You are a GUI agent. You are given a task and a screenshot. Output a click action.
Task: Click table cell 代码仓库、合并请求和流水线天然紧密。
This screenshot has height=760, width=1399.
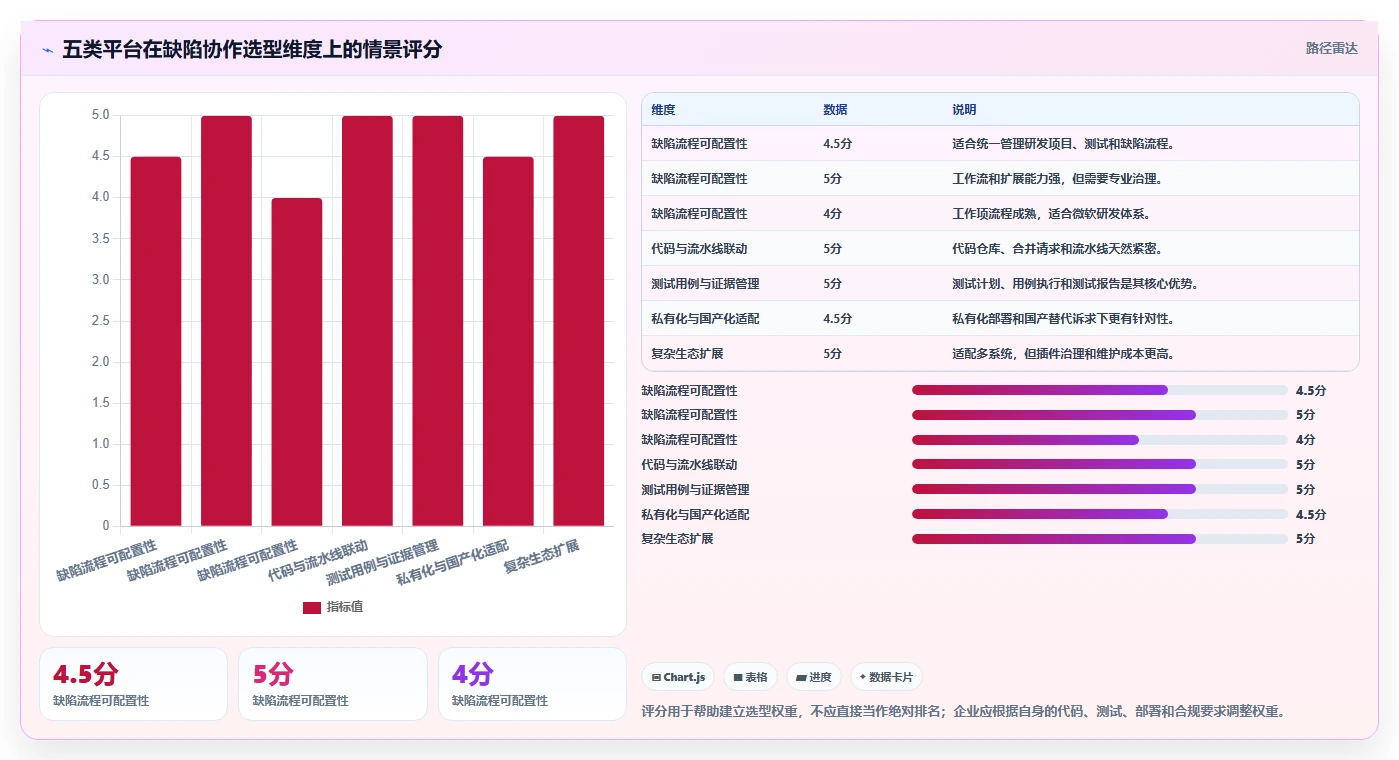(1057, 249)
